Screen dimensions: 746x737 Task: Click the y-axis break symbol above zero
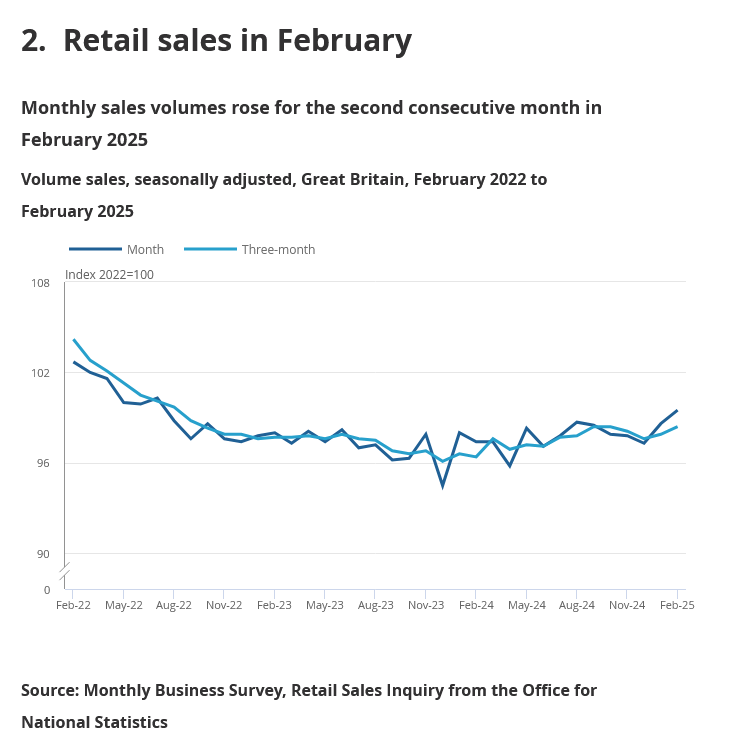[64, 573]
